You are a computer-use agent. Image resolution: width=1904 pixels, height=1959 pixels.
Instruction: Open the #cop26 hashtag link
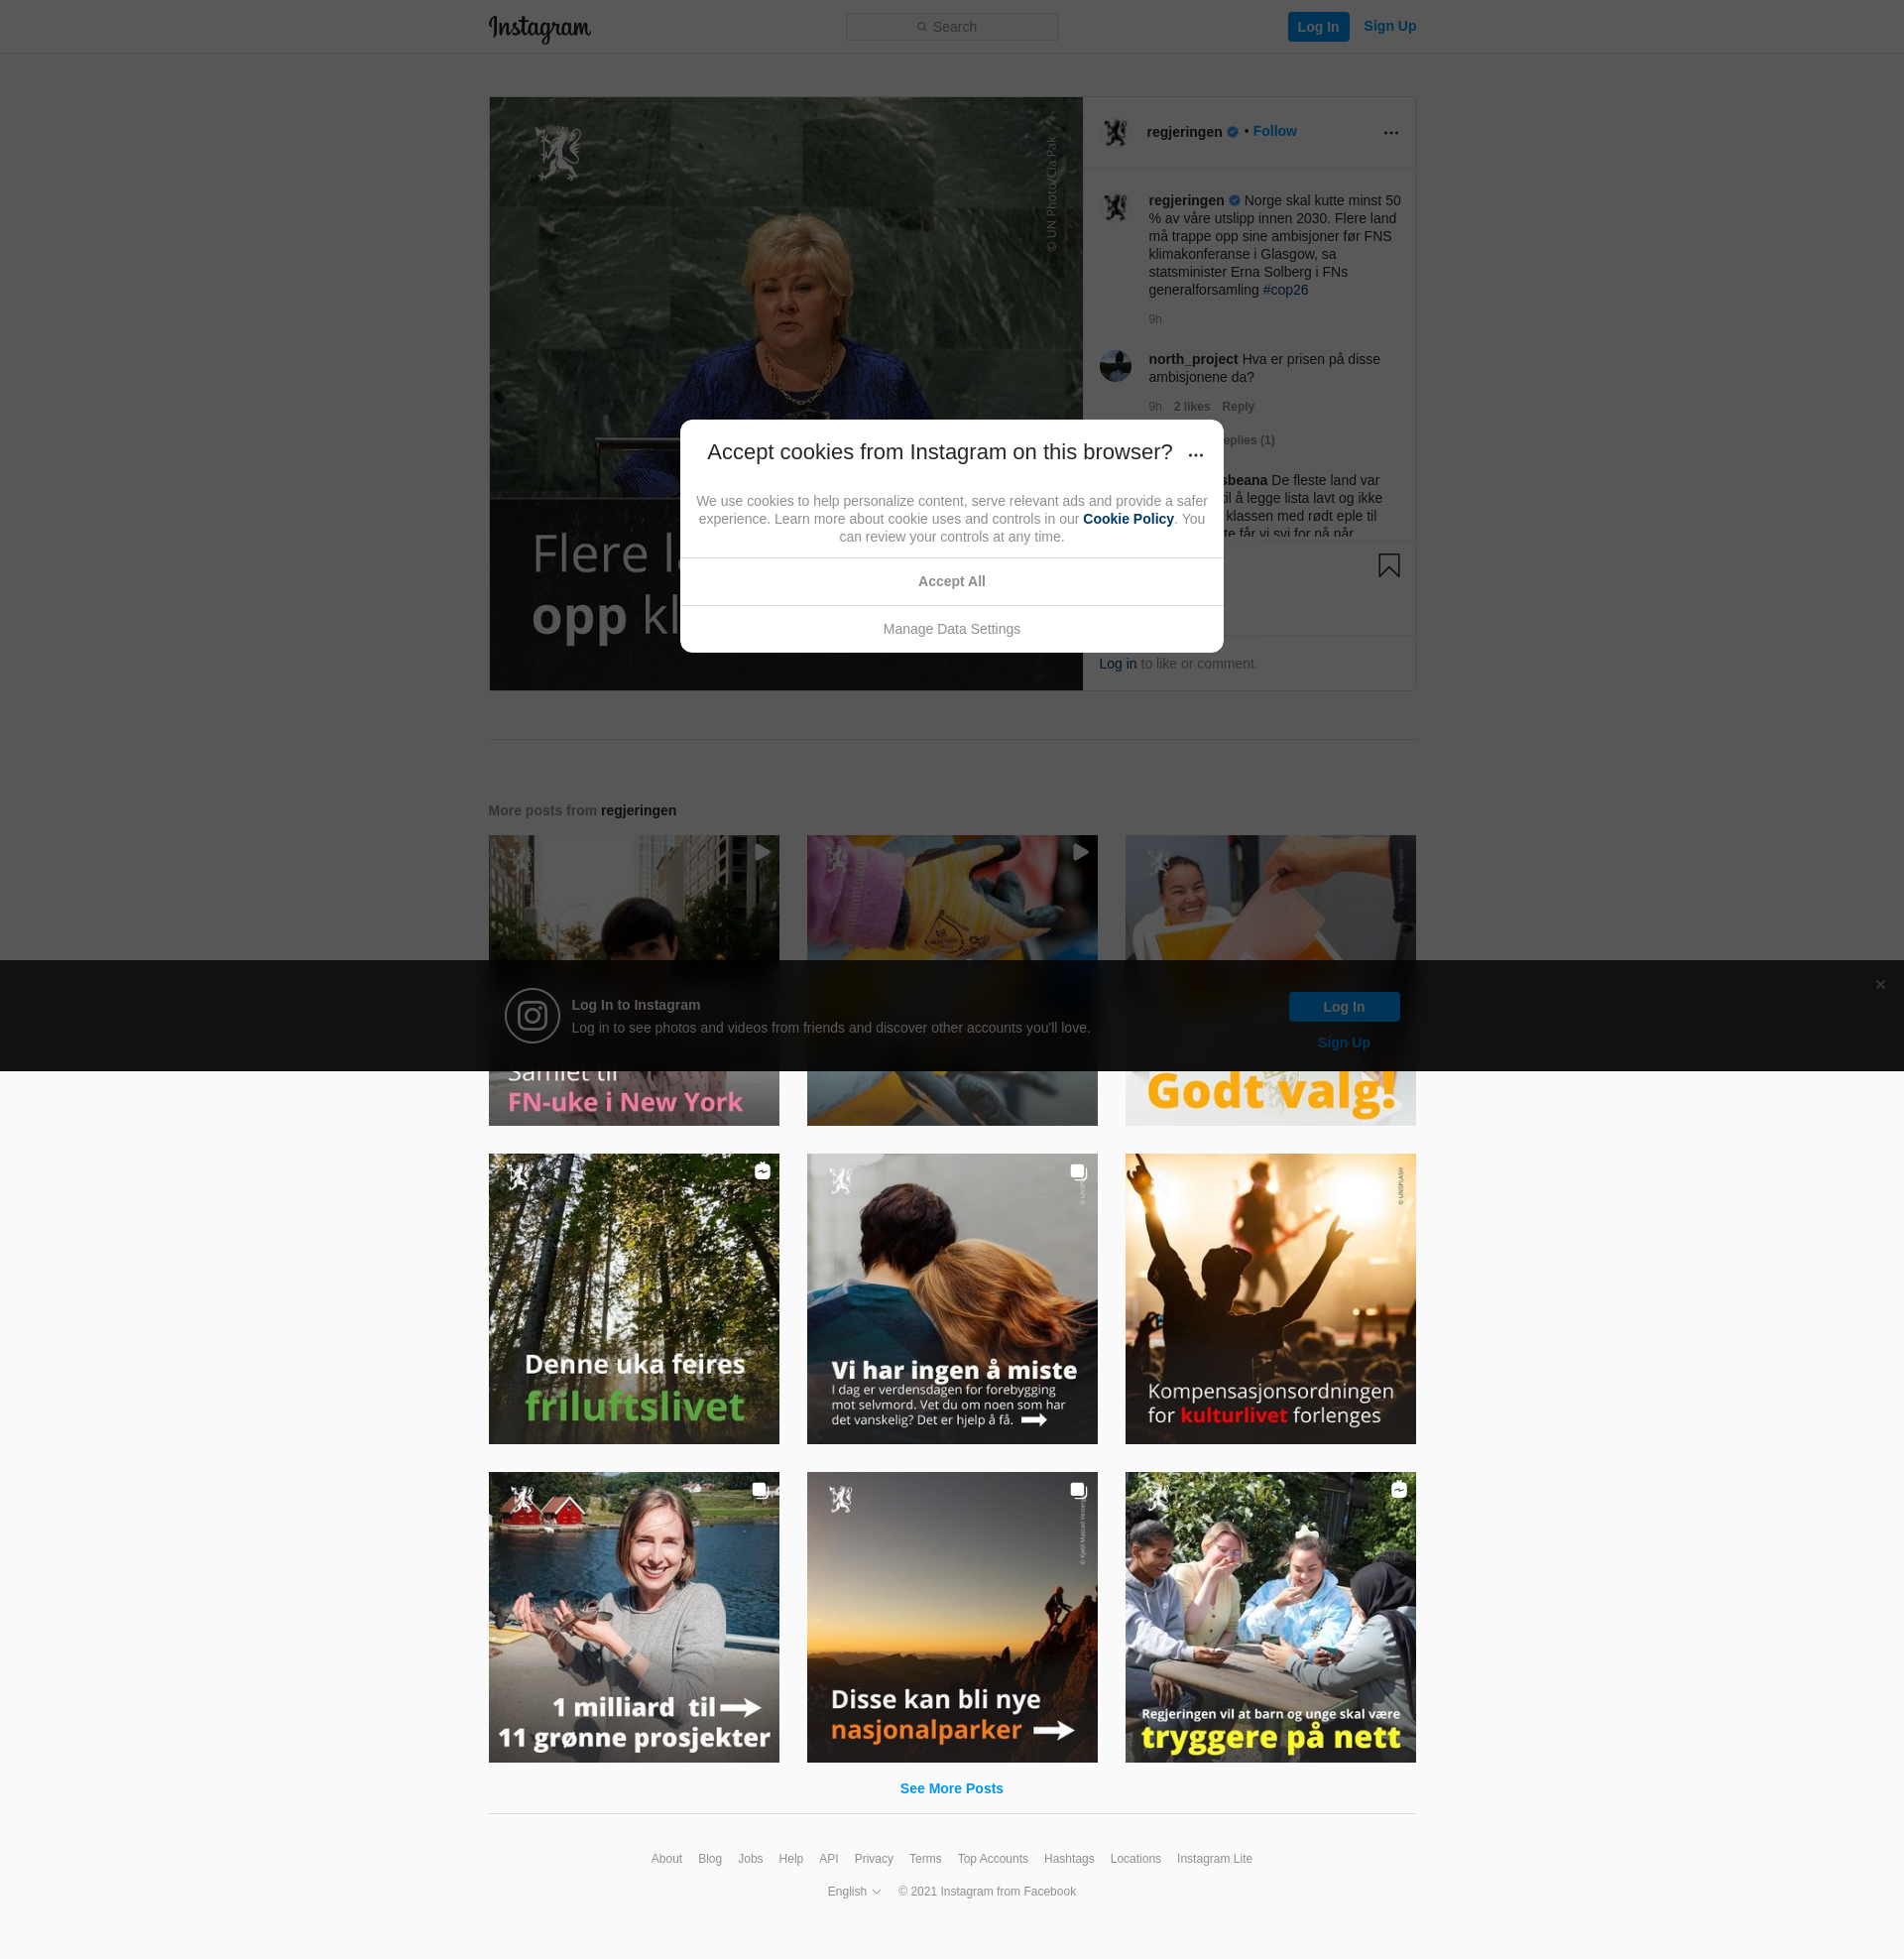pos(1285,290)
